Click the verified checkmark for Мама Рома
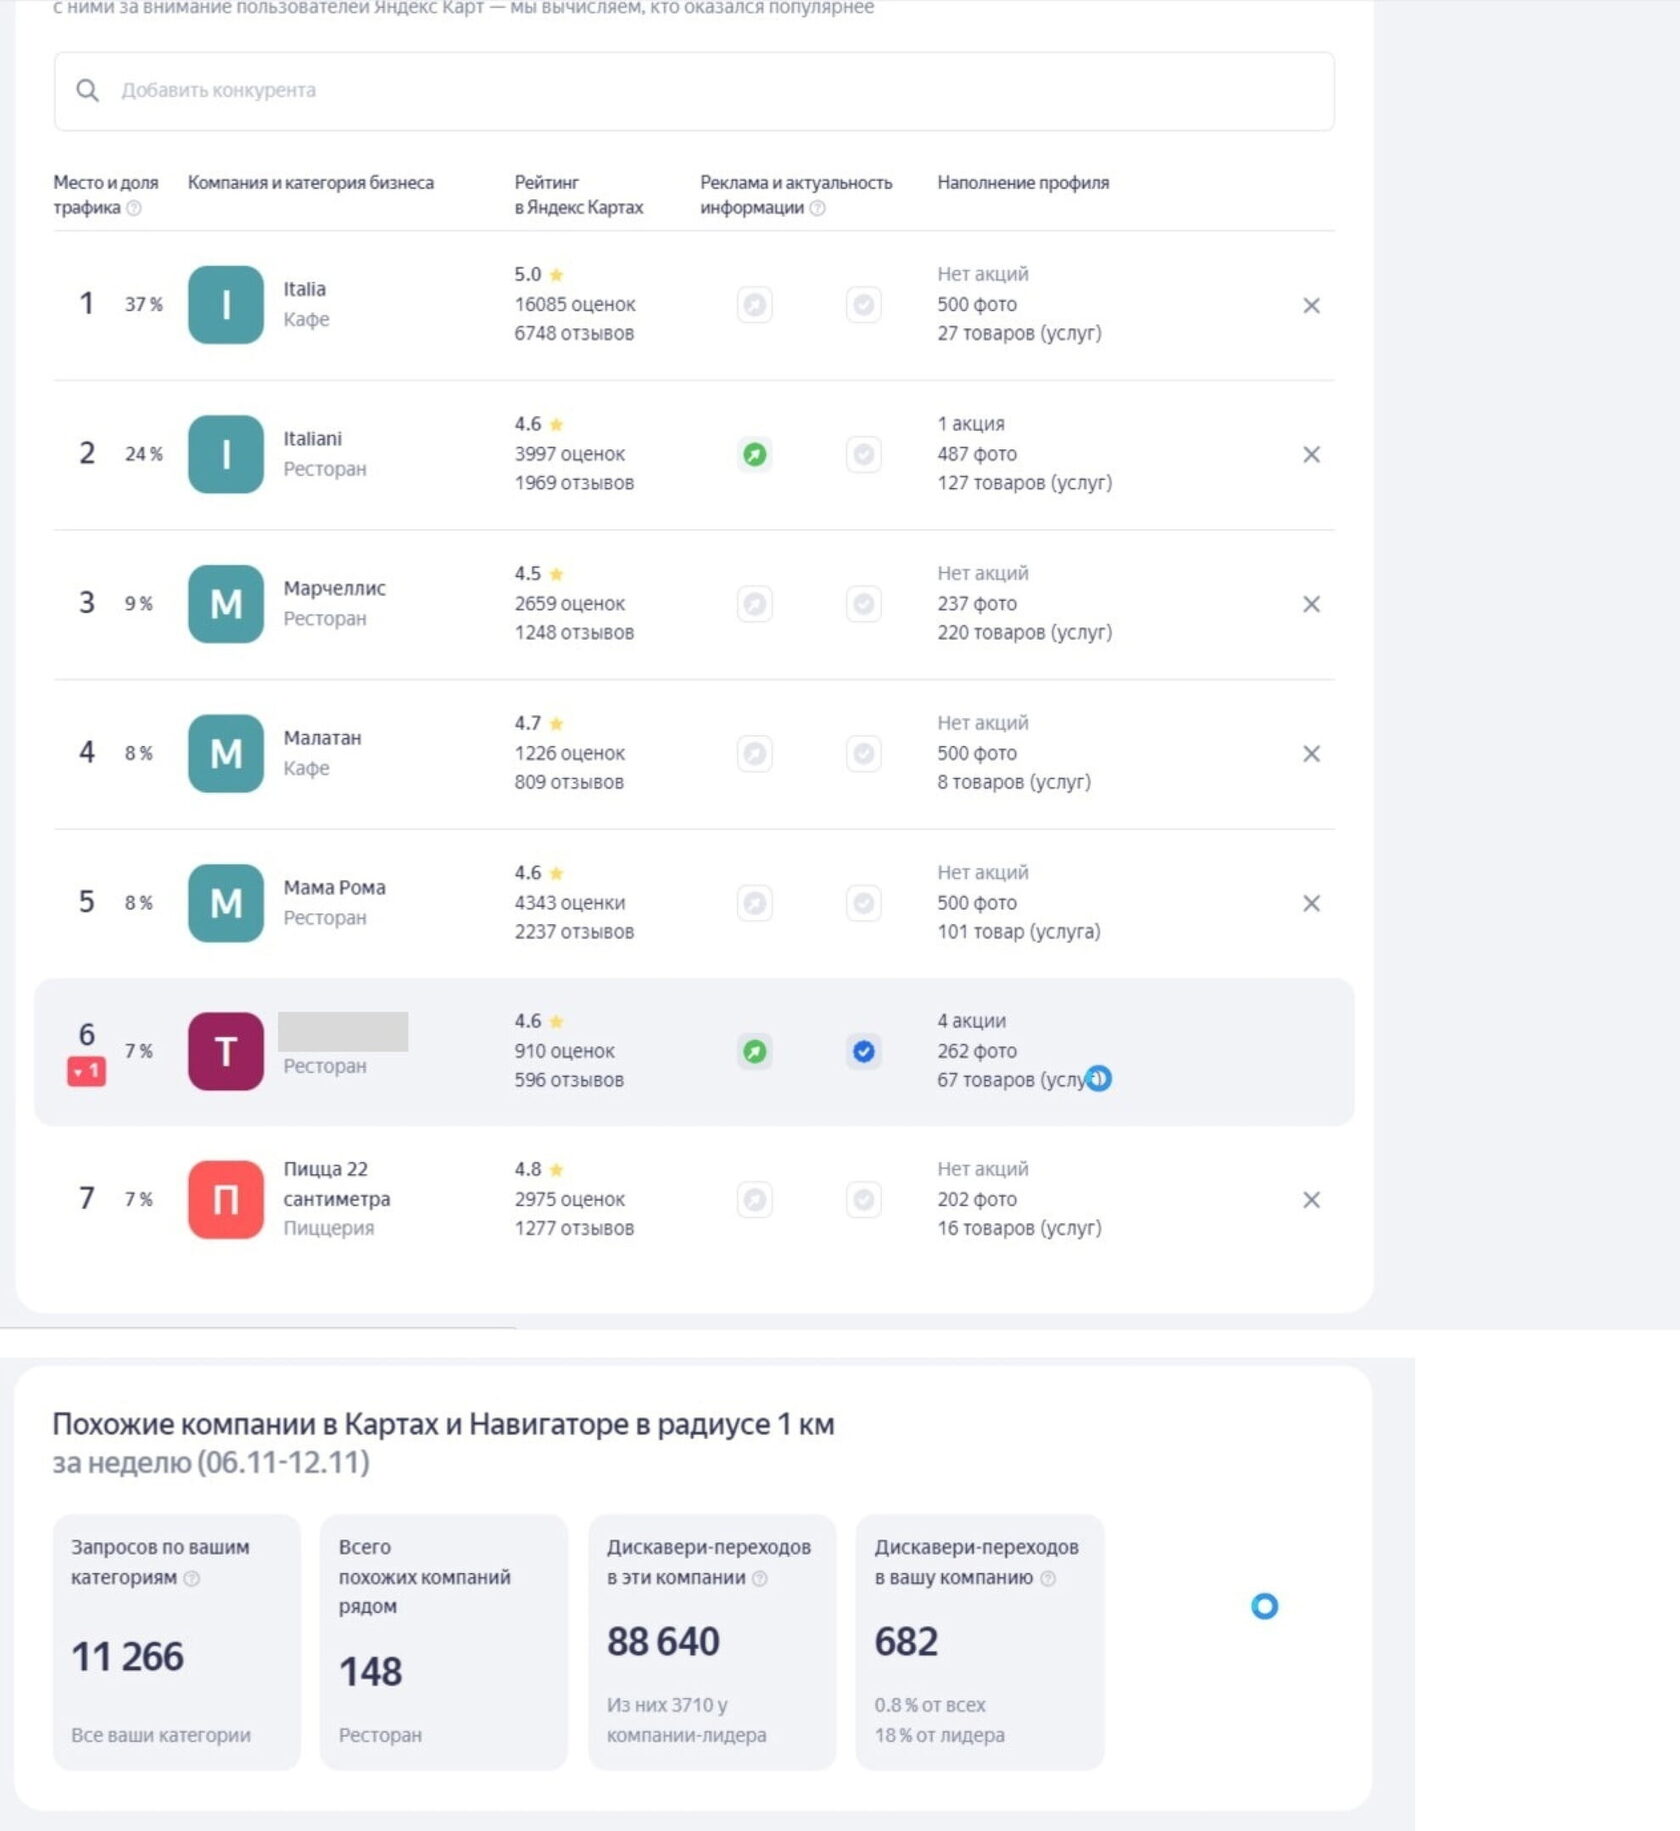Screen dimensions: 1680x1831 pos(863,903)
